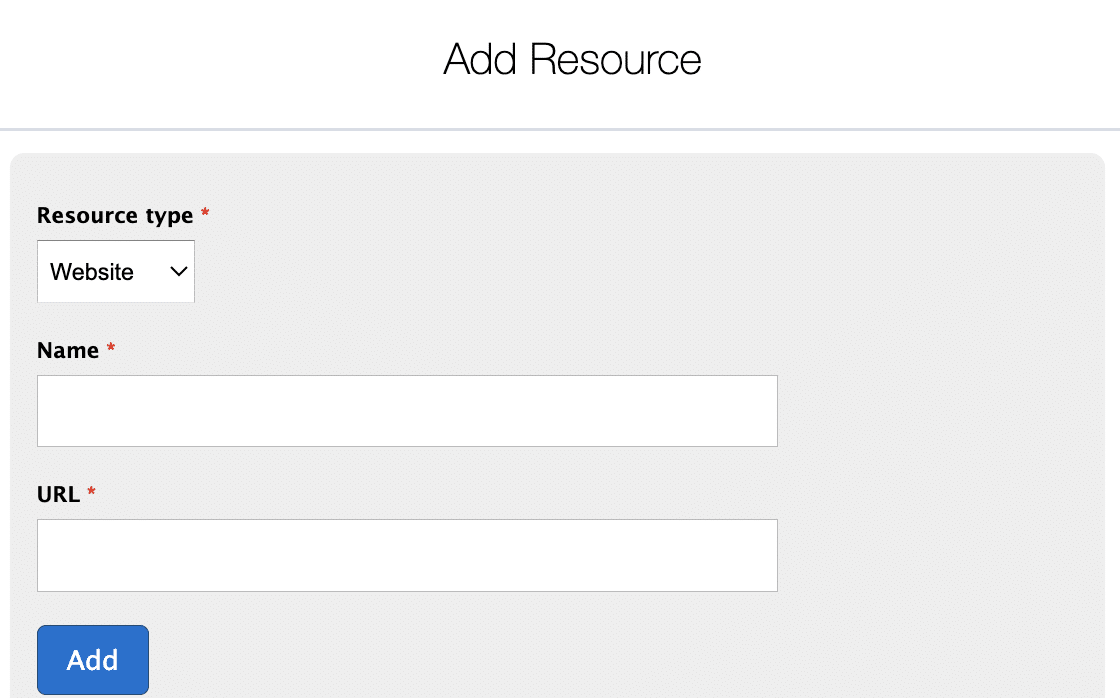Click the Name field label
The image size is (1120, 698).
[68, 350]
